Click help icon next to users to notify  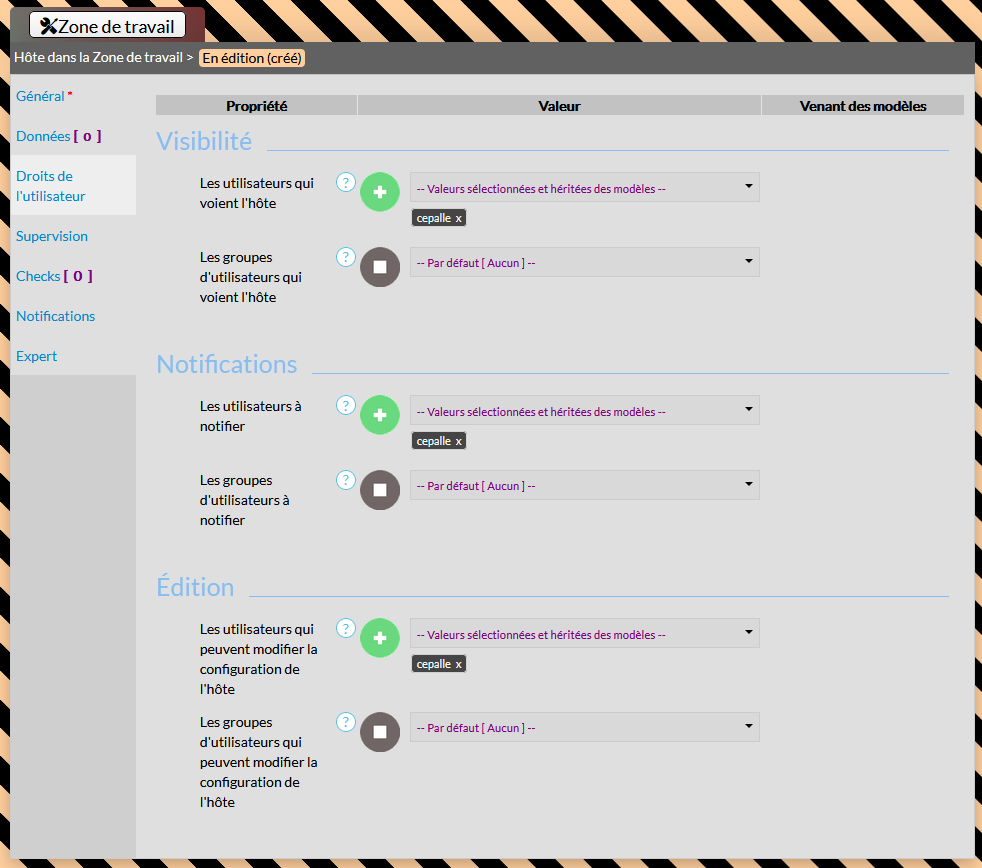346,405
